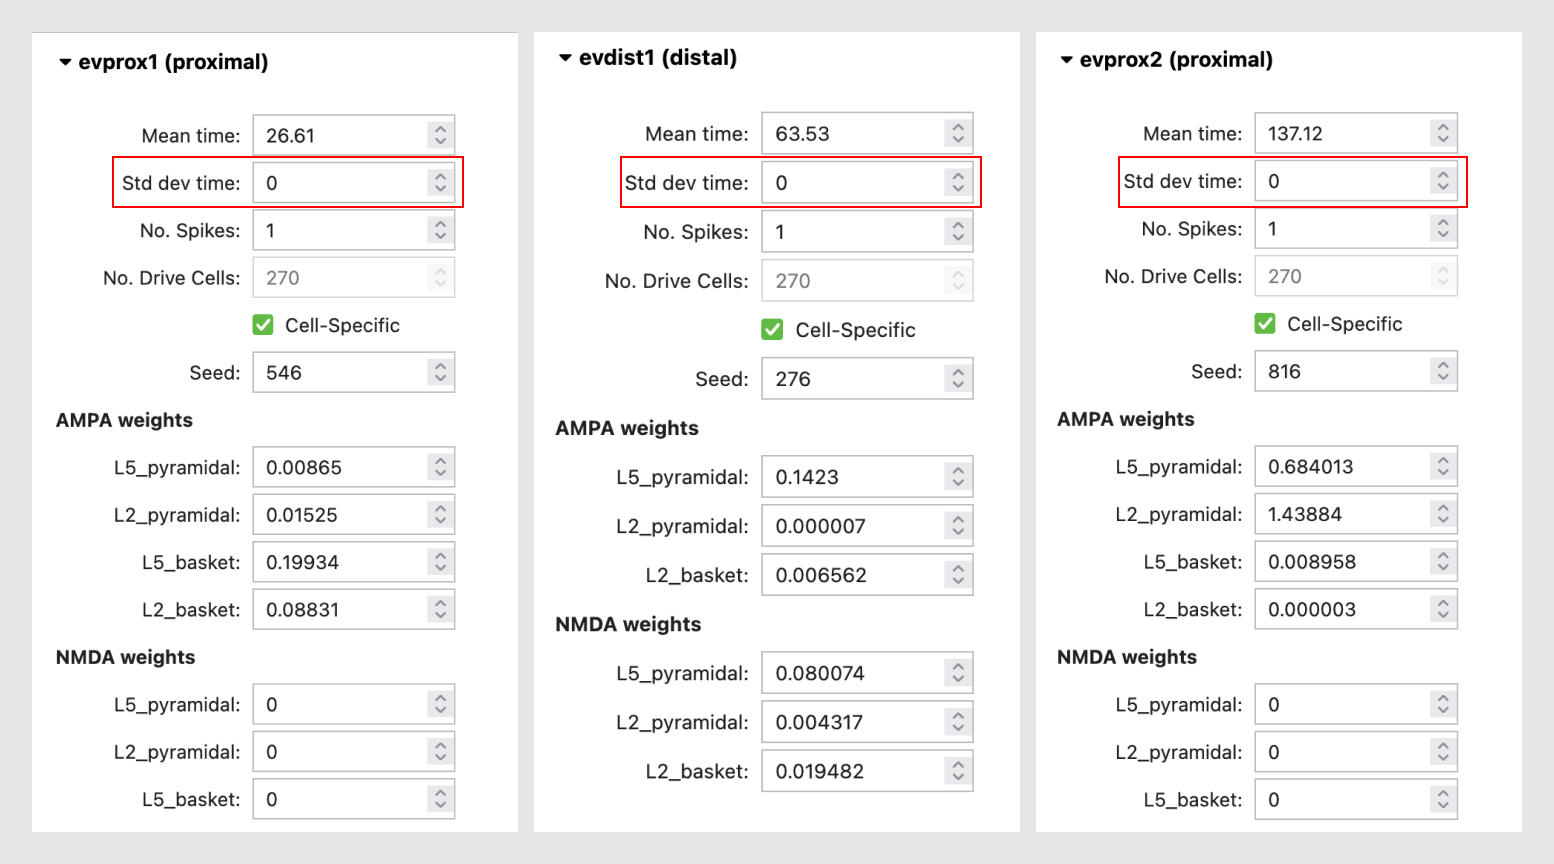Collapse the evdist1 (distal) section
The width and height of the screenshot is (1554, 864).
(566, 58)
